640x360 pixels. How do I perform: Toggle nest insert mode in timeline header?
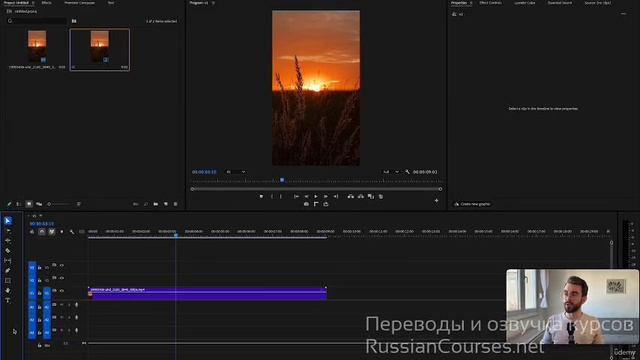coord(32,232)
